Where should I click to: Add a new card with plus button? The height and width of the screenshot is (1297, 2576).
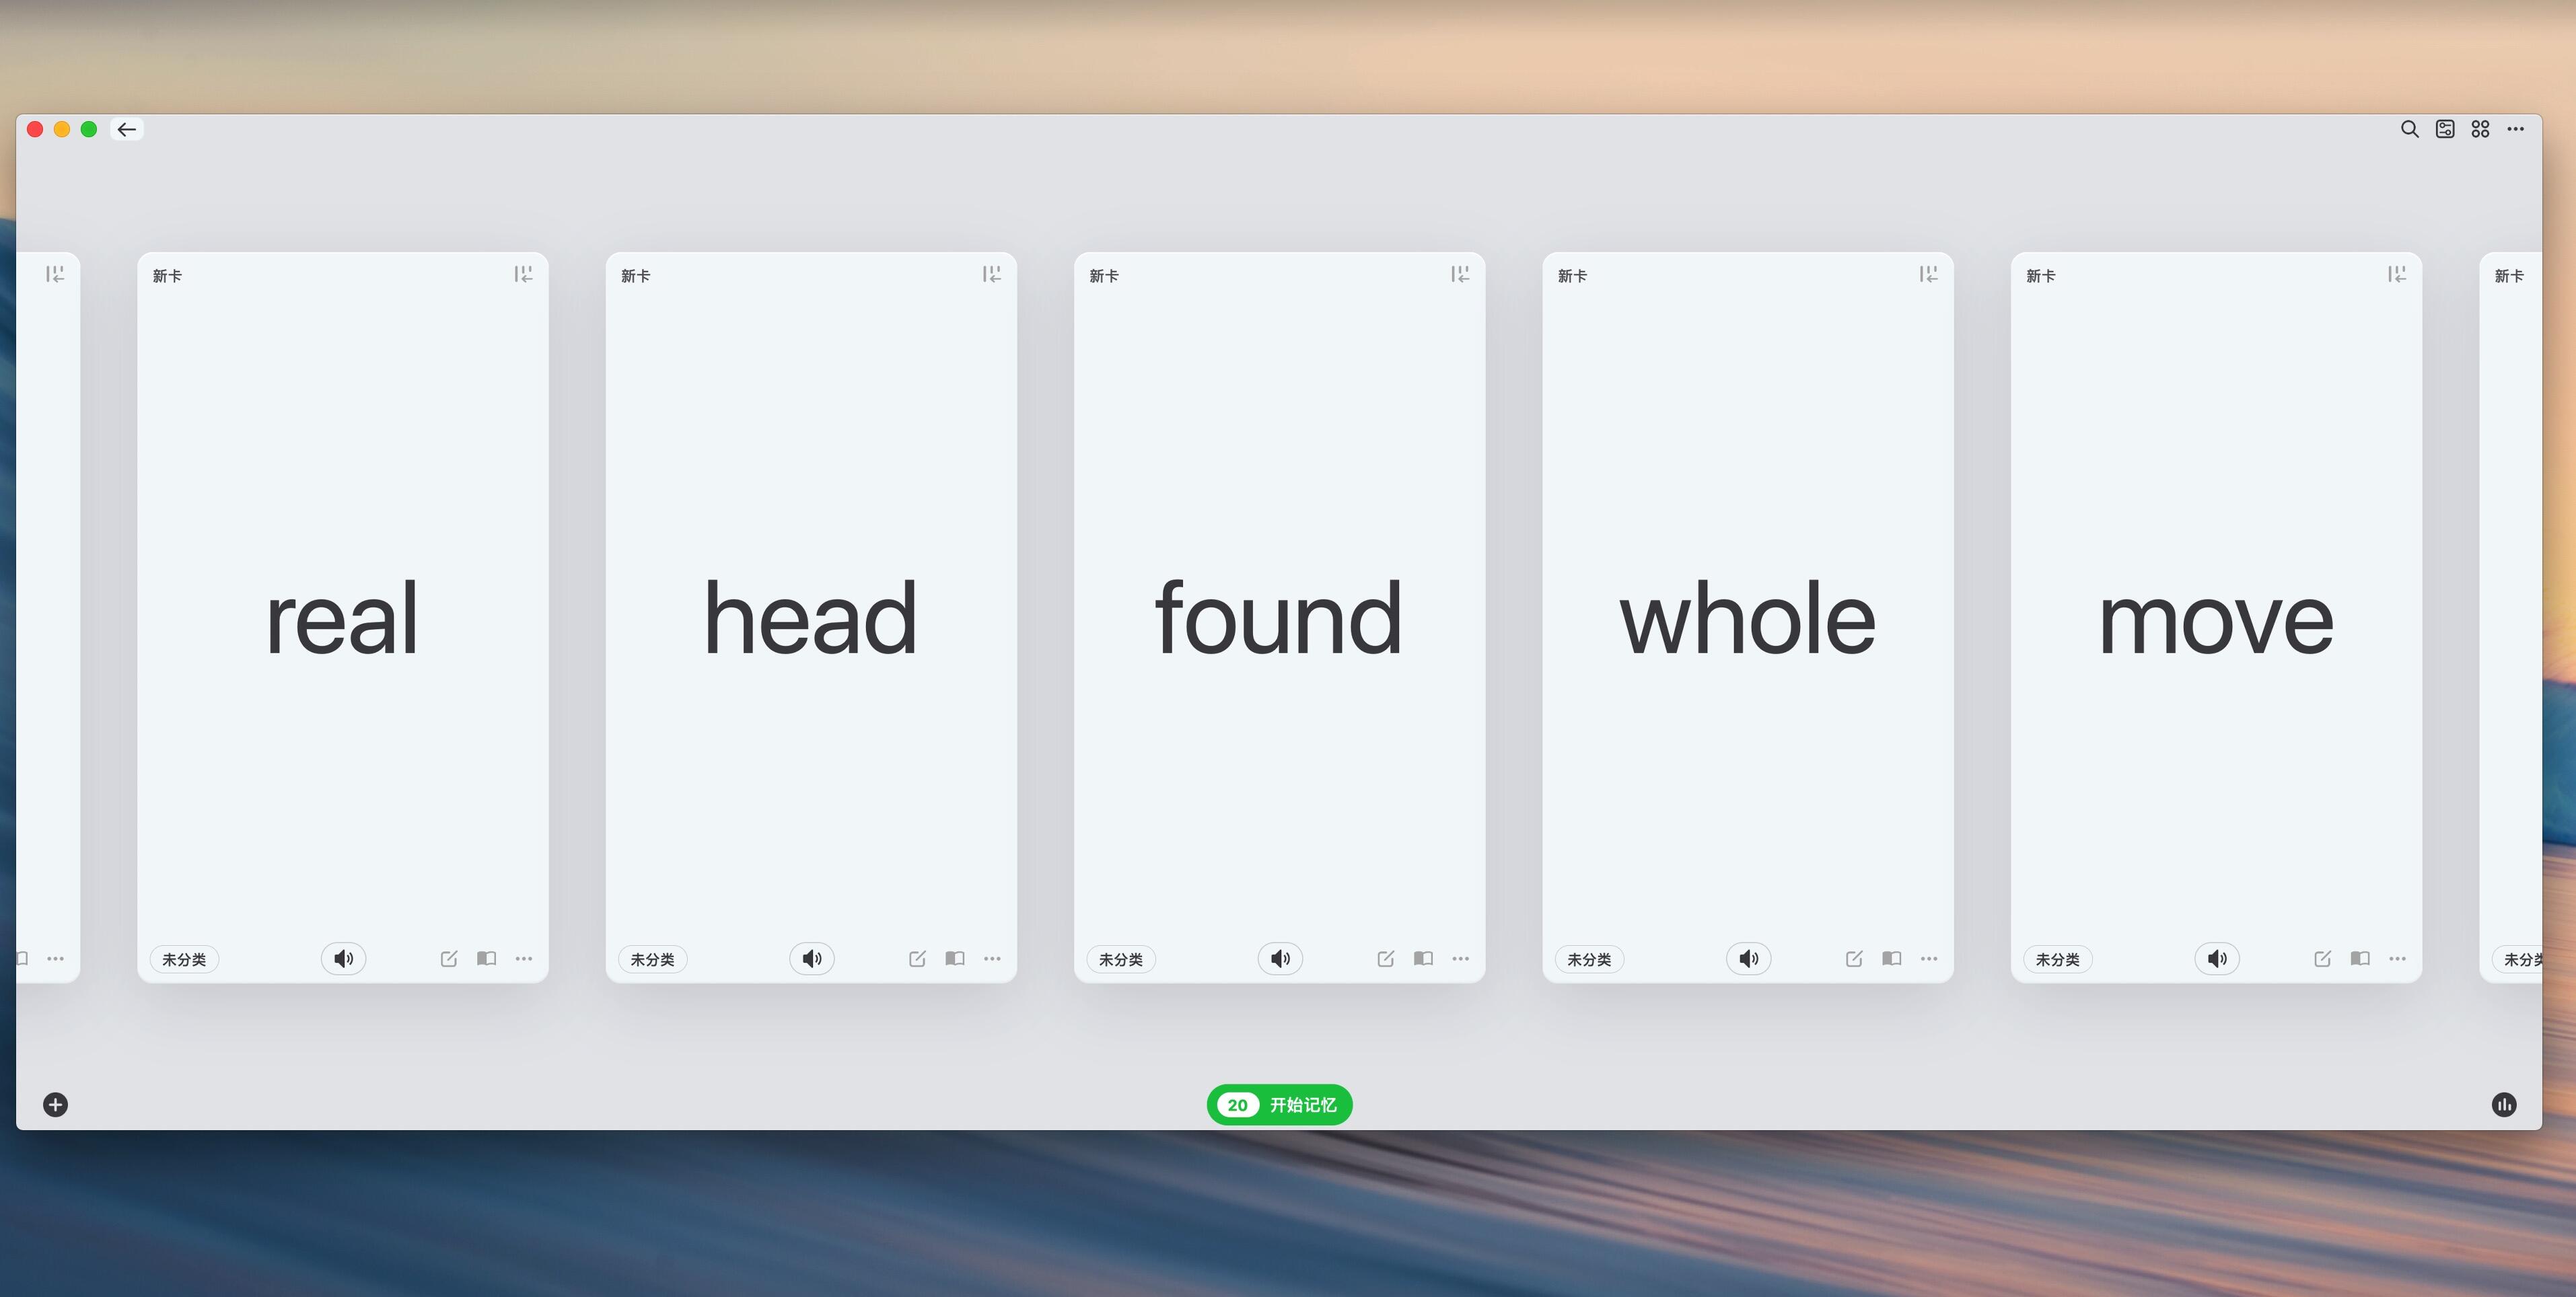coord(56,1104)
